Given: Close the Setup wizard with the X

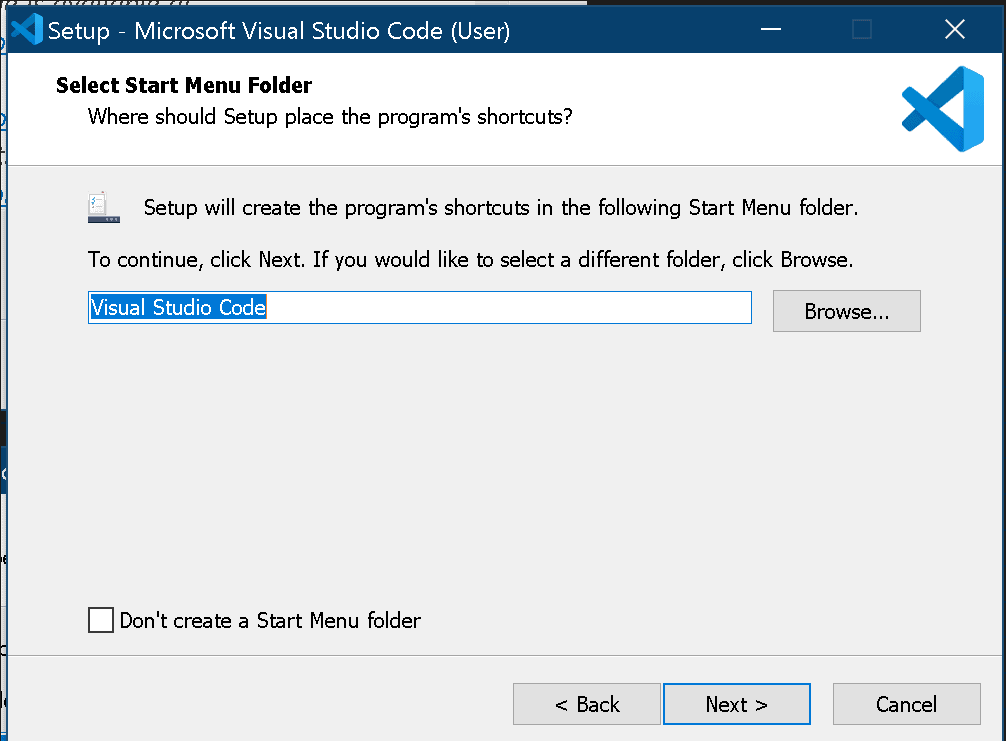Looking at the screenshot, I should 954,30.
